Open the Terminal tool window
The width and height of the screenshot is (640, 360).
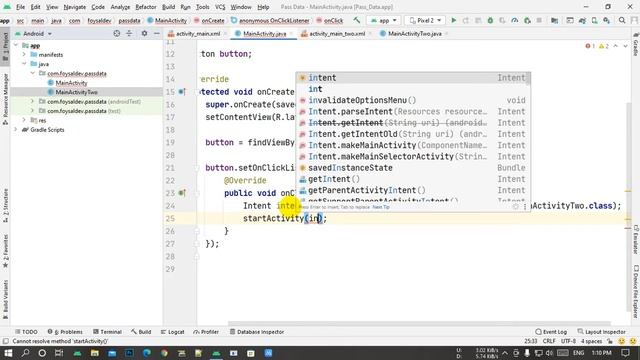(107, 332)
